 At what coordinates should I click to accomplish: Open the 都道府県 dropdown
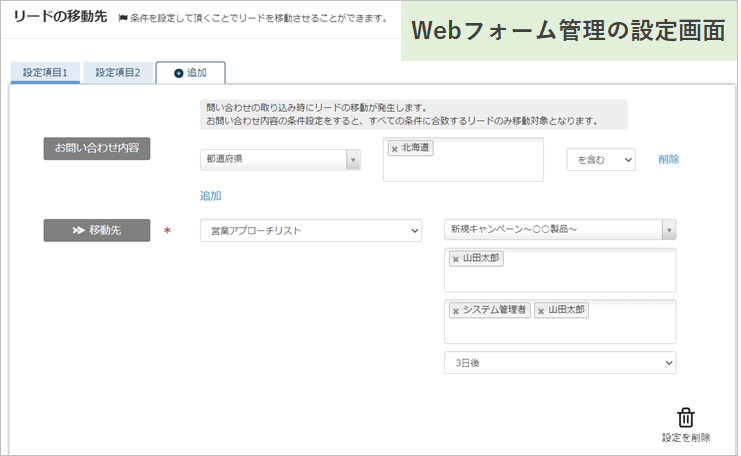coord(280,160)
